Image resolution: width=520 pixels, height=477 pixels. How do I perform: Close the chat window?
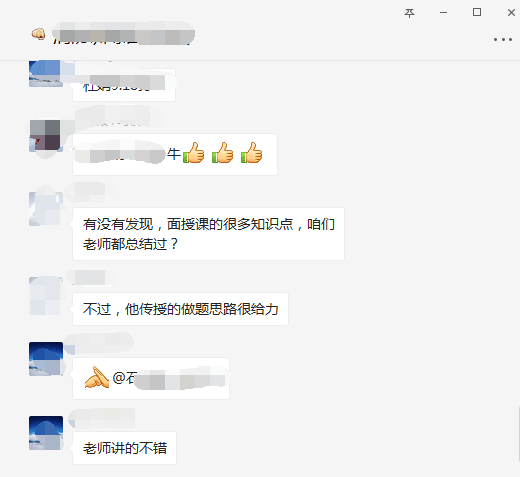pos(511,13)
